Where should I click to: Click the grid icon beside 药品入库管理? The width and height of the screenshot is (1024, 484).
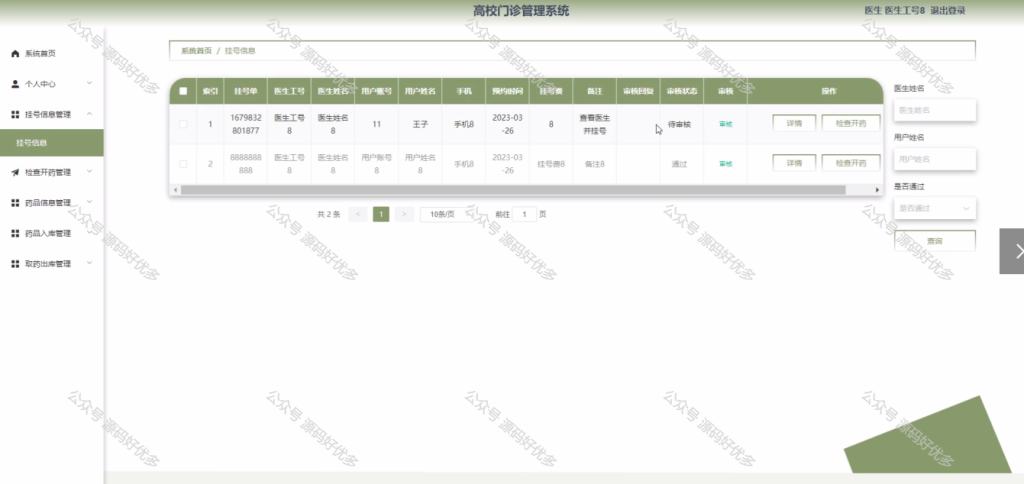click(x=15, y=233)
